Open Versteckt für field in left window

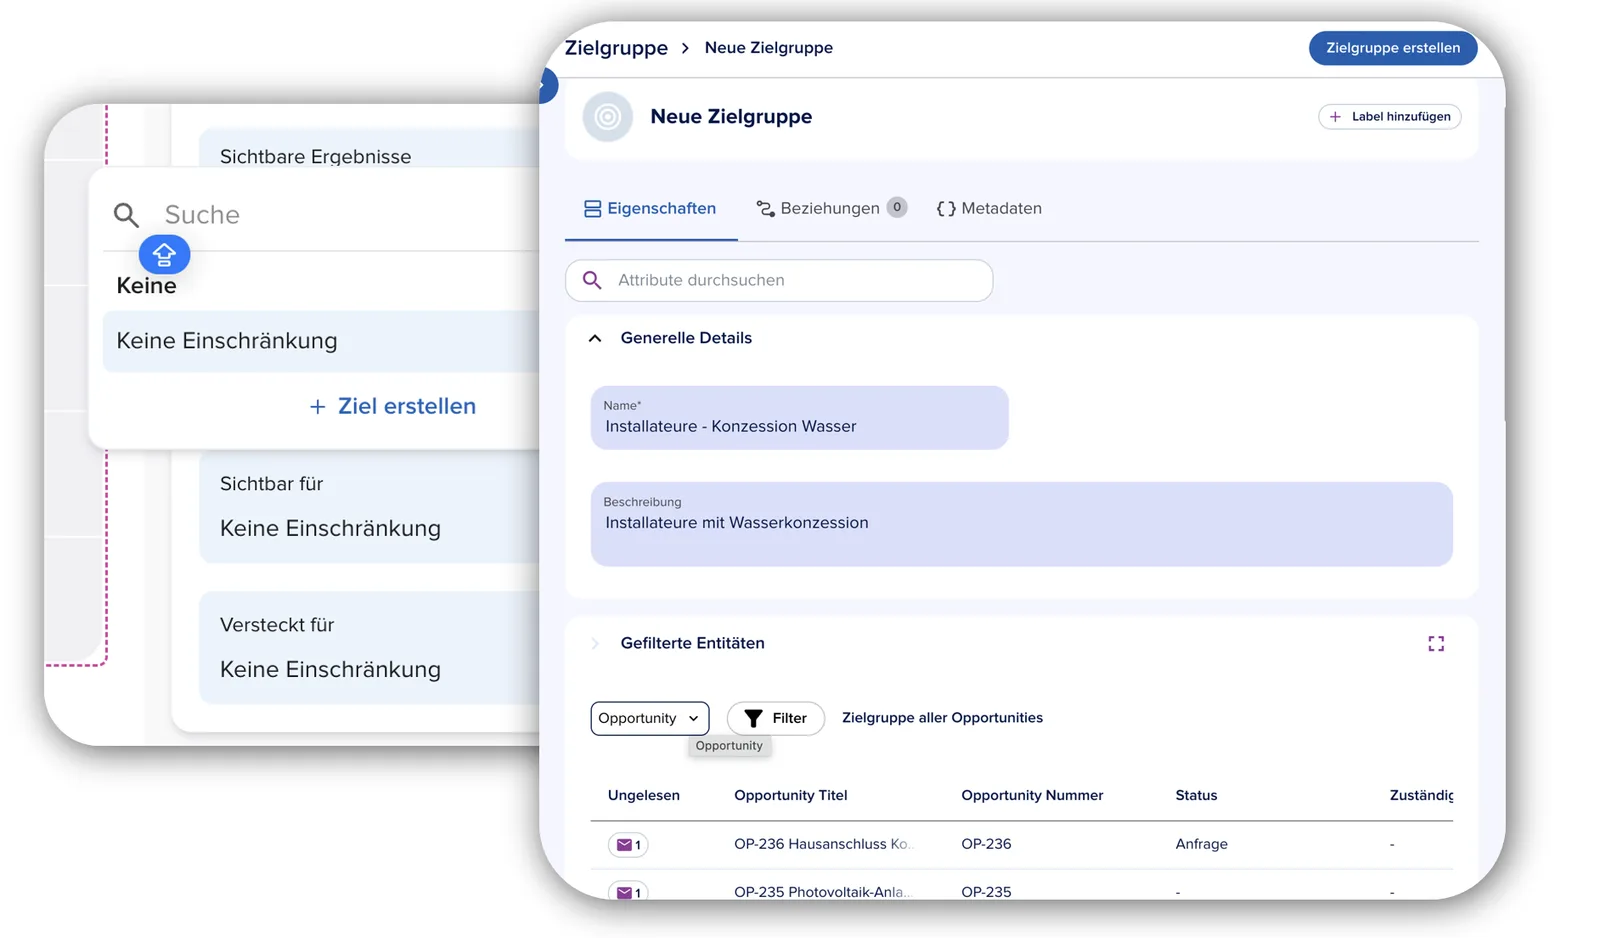point(369,648)
